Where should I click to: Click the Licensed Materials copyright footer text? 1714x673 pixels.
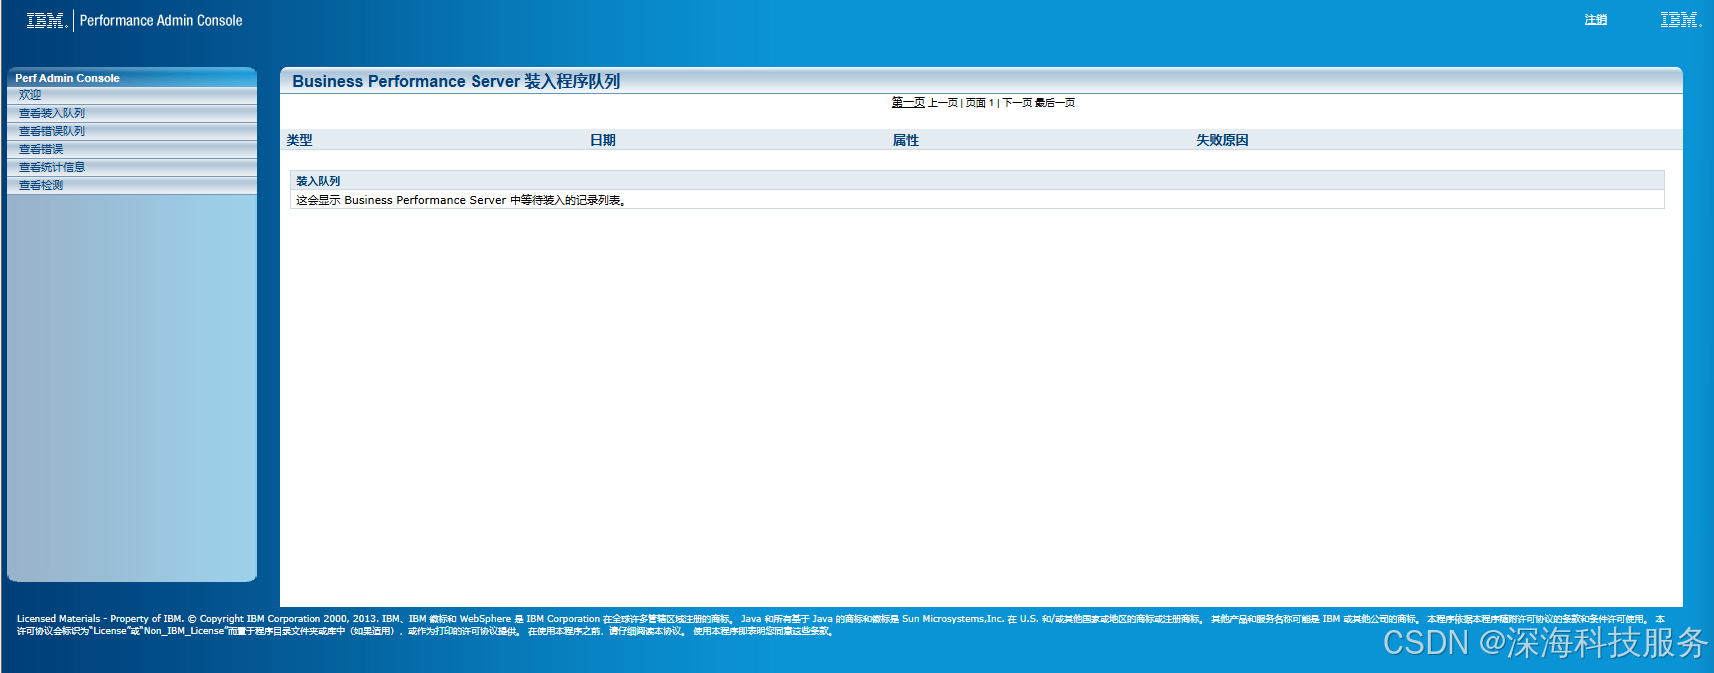click(841, 625)
